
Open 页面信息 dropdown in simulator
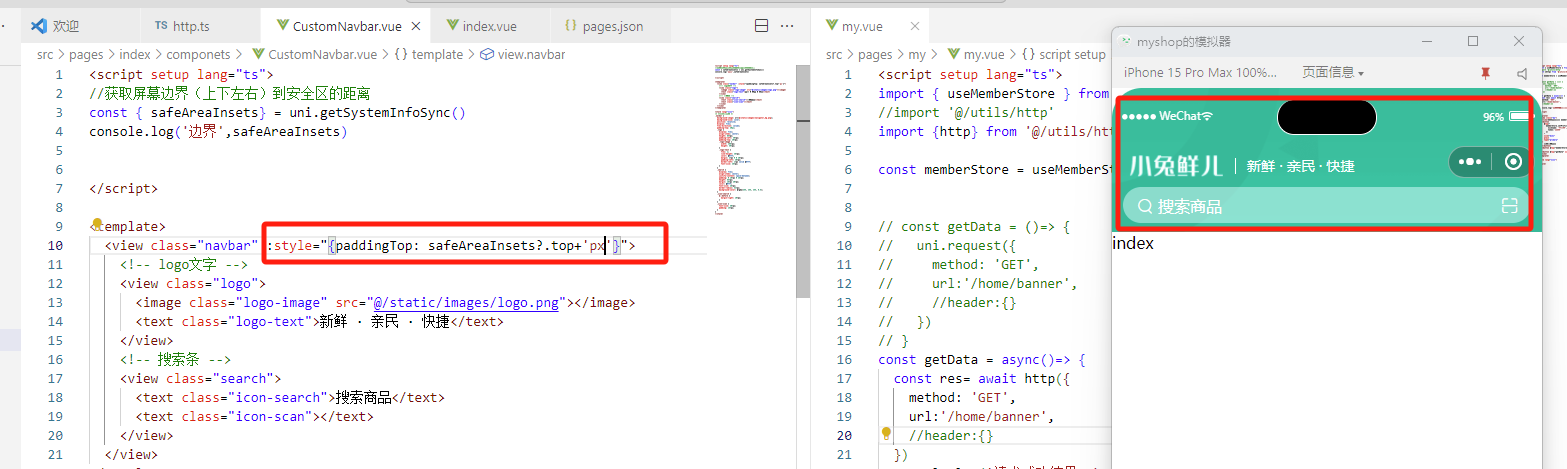[x=1332, y=73]
